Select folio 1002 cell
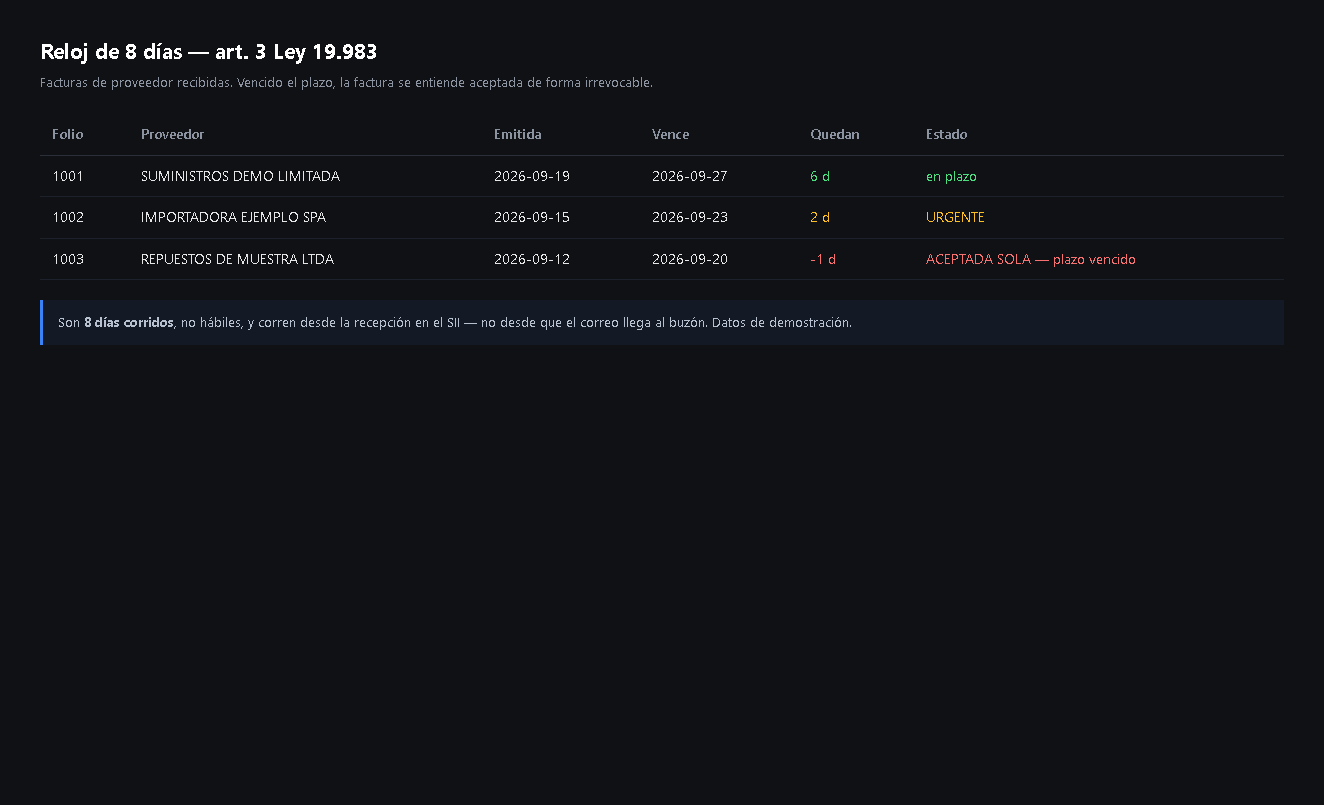1324x805 pixels. click(68, 217)
